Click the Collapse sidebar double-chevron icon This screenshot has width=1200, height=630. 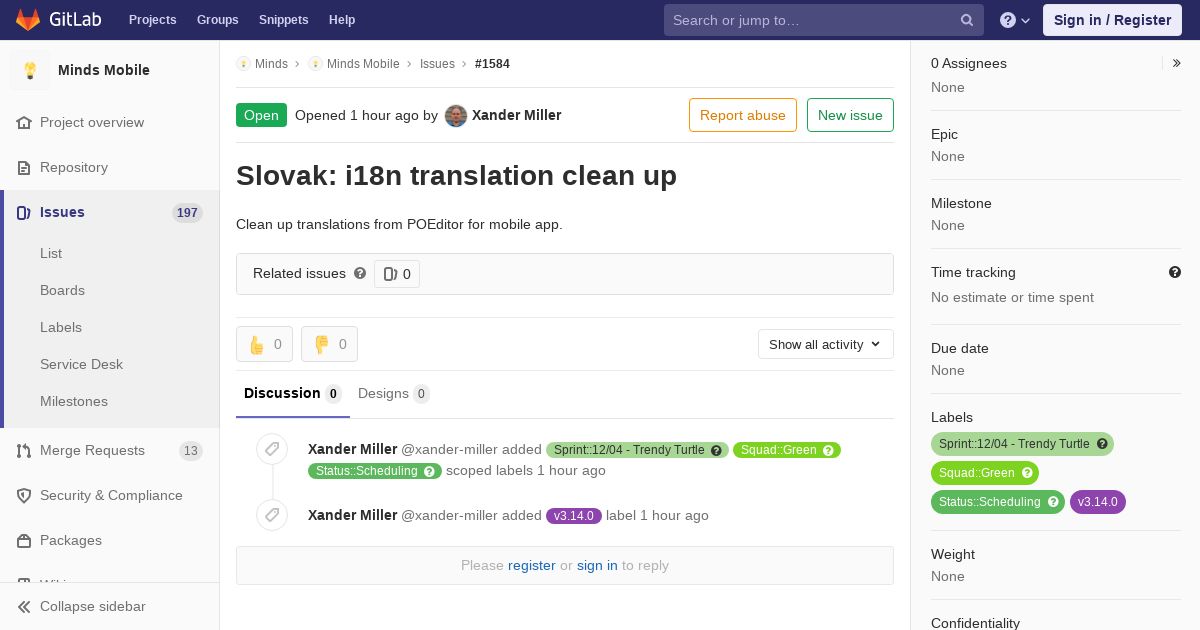point(24,606)
